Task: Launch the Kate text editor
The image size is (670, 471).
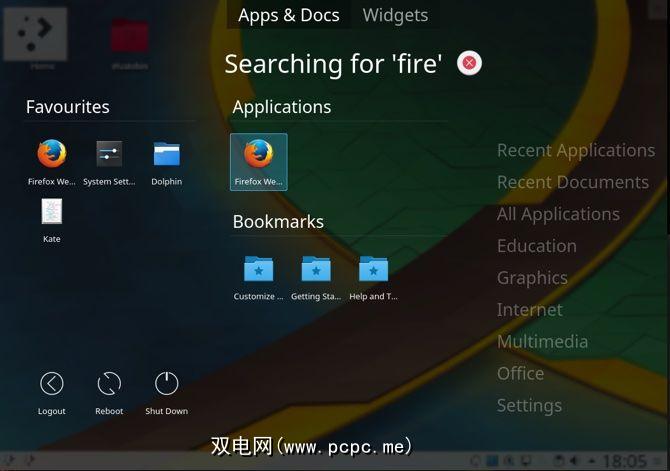Action: click(x=52, y=220)
